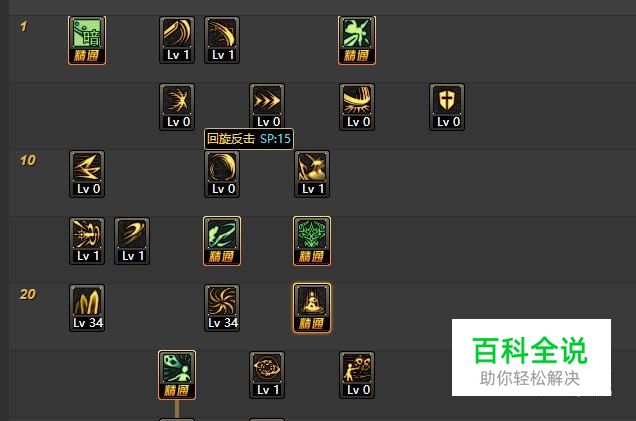Click the mastered green splash skill in row one
The image size is (636, 421).
click(357, 40)
